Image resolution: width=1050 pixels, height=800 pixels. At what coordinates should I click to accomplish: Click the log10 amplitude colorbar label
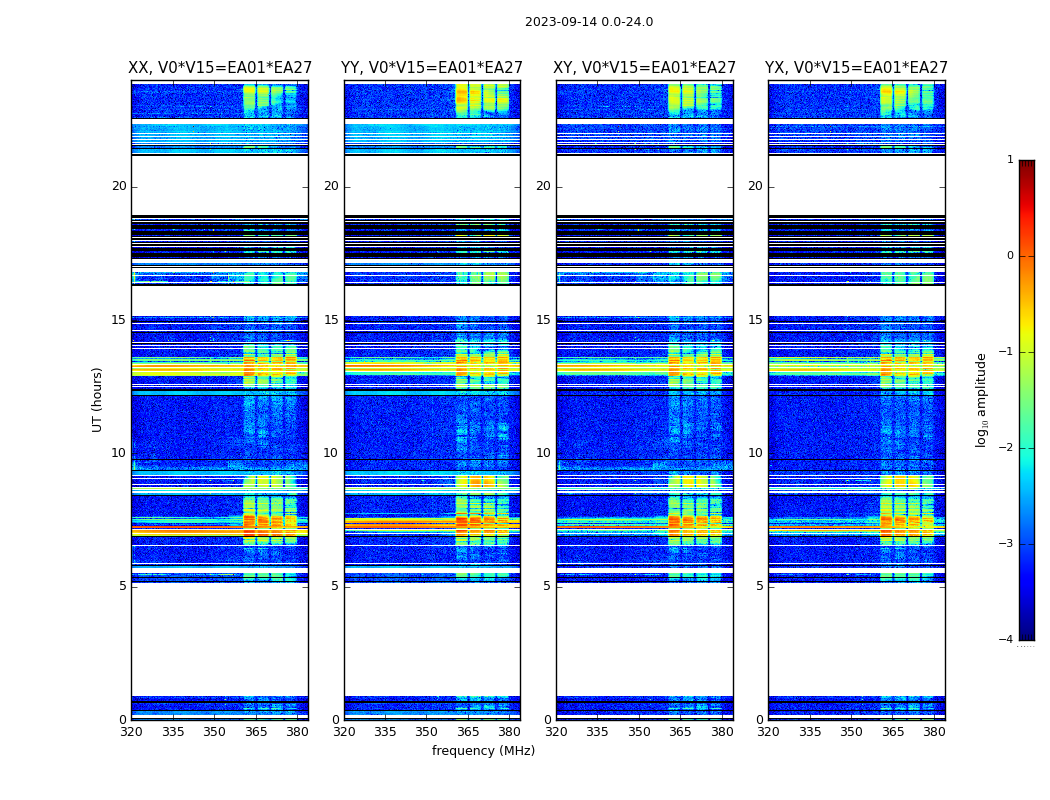pyautogui.click(x=981, y=400)
